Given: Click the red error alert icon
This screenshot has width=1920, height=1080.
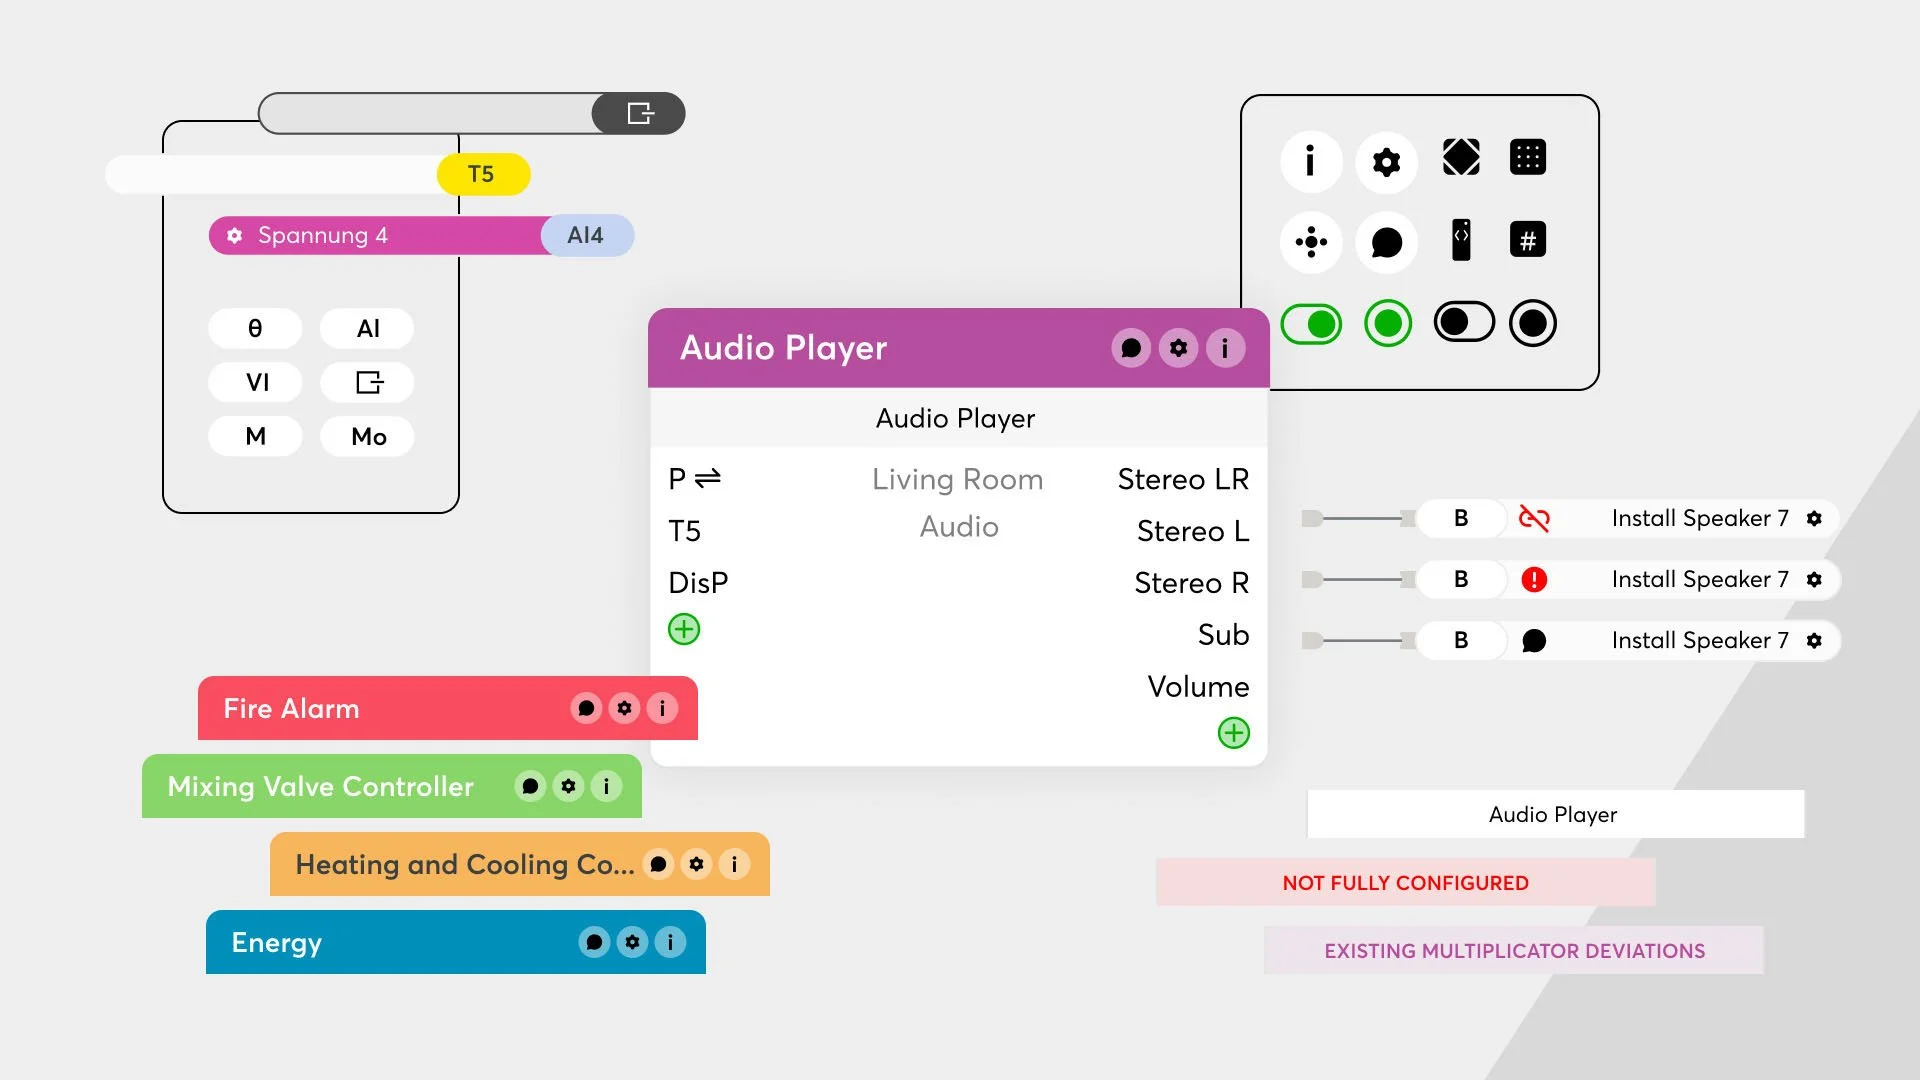Looking at the screenshot, I should point(1533,579).
